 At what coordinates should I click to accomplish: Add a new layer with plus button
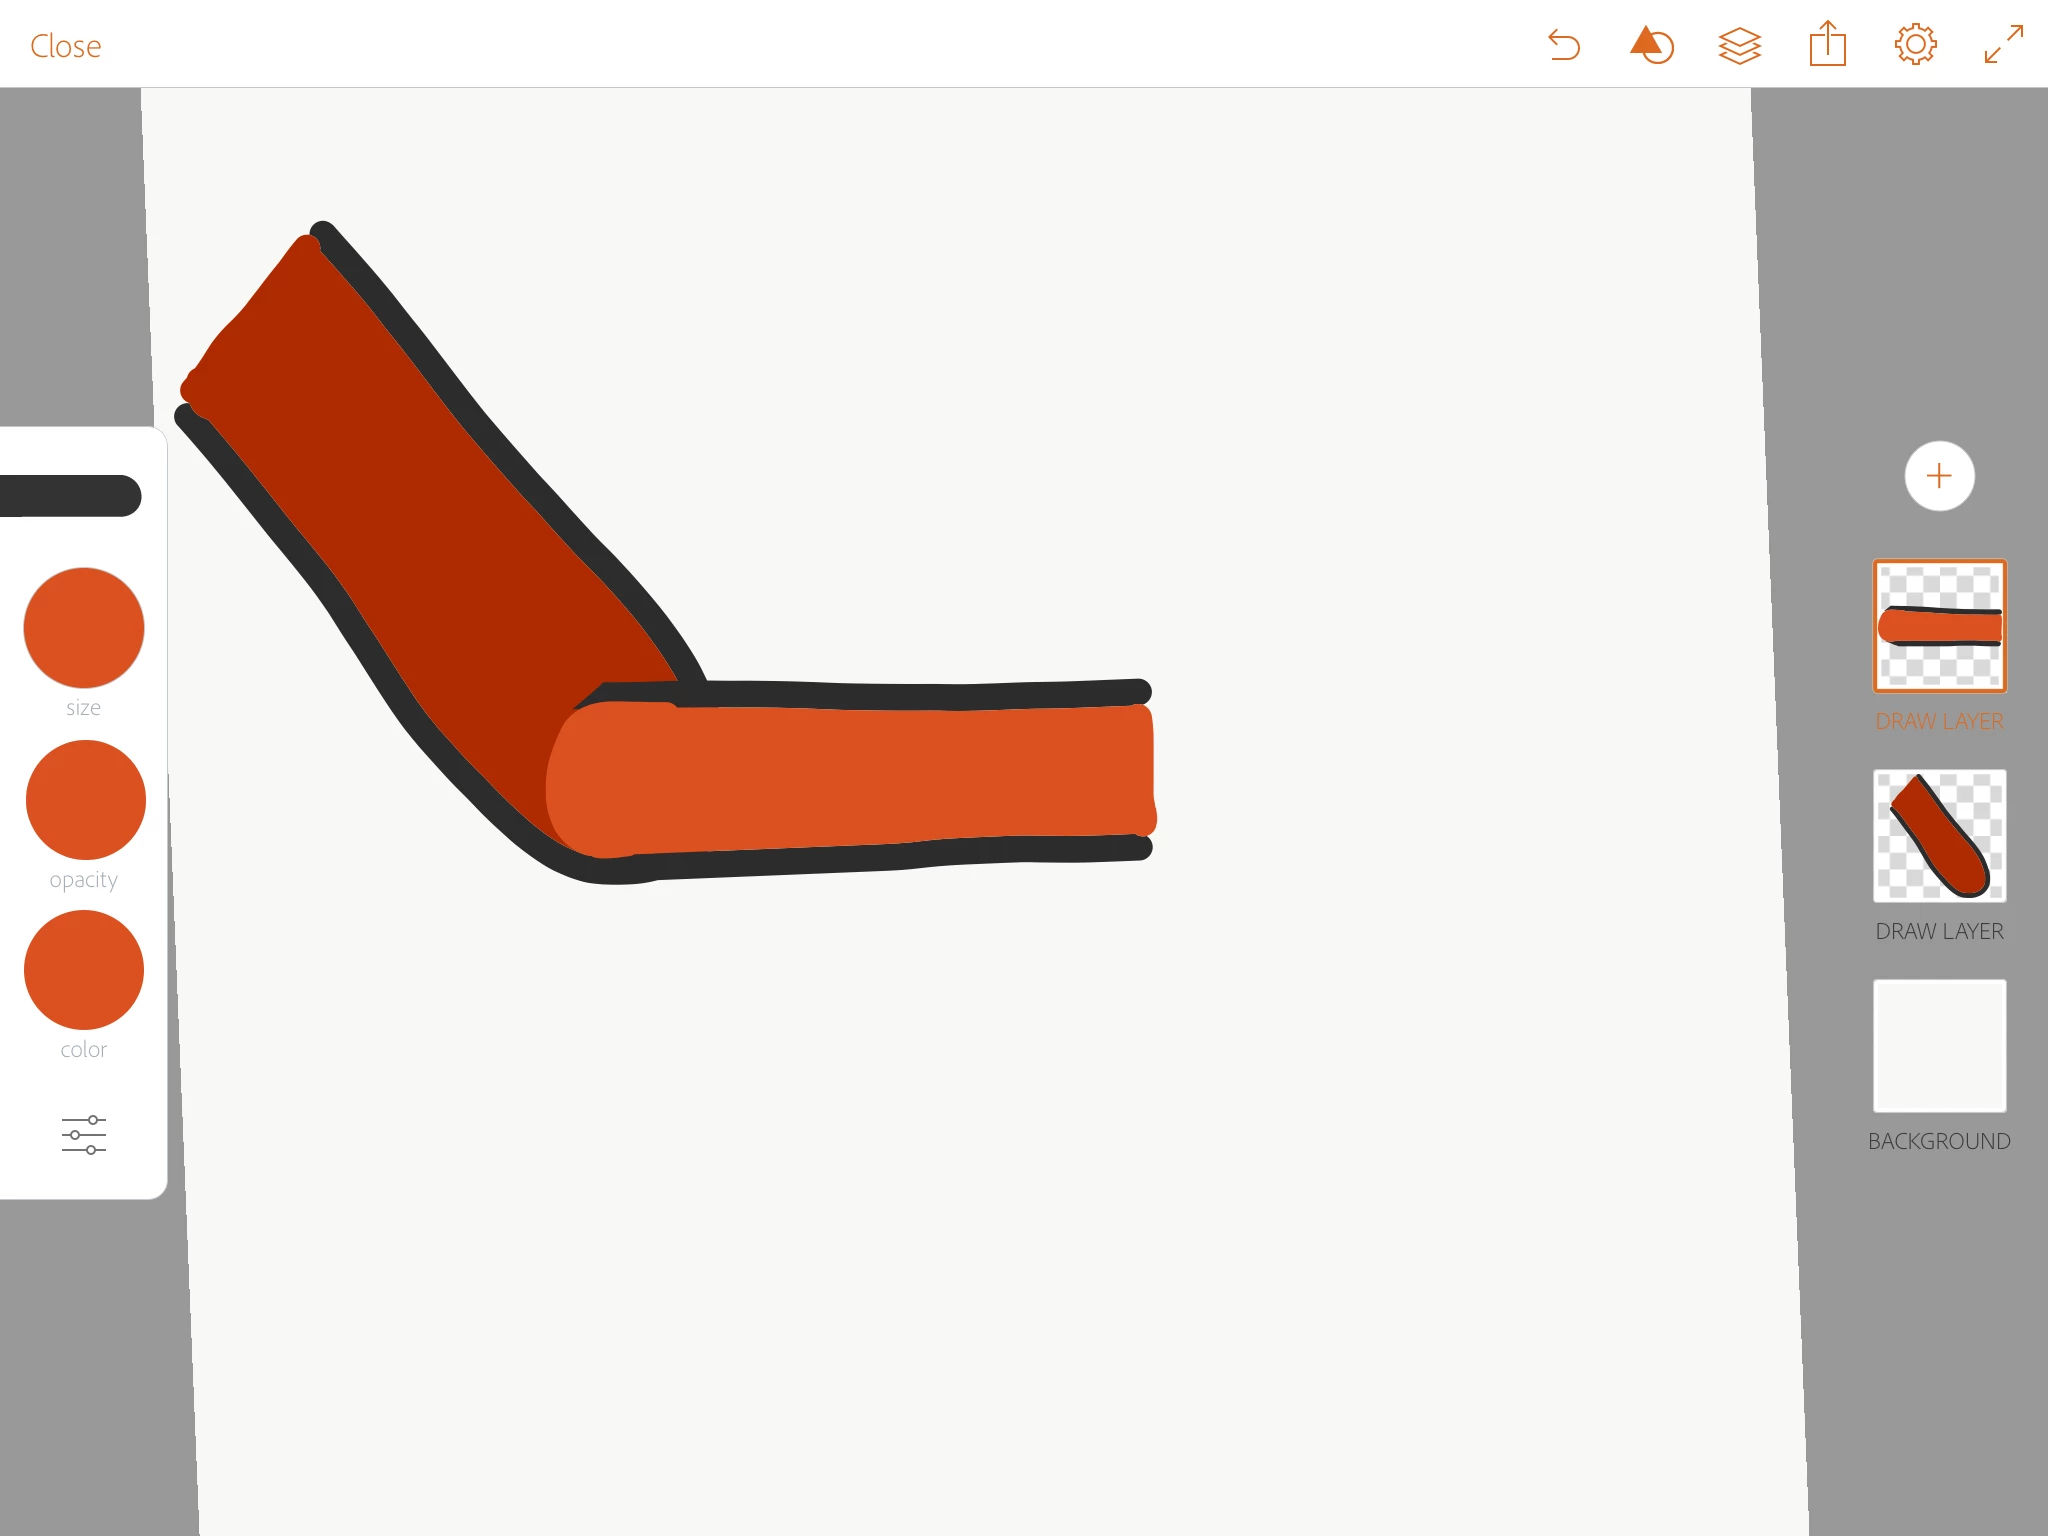pyautogui.click(x=1939, y=476)
